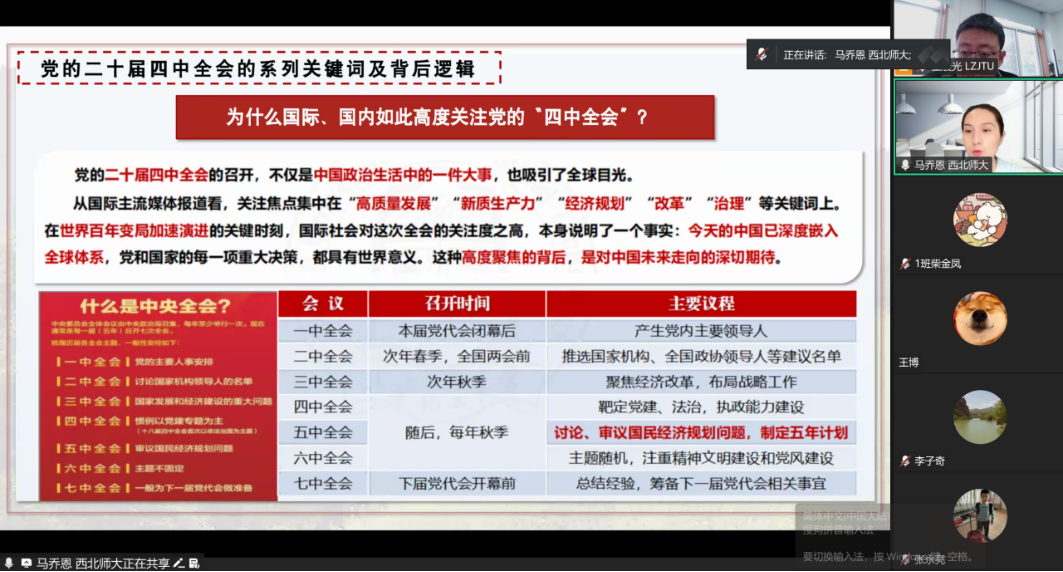Open the annotation pen icon in sharing bar
Screen dimensions: 1063x572
tap(178, 563)
